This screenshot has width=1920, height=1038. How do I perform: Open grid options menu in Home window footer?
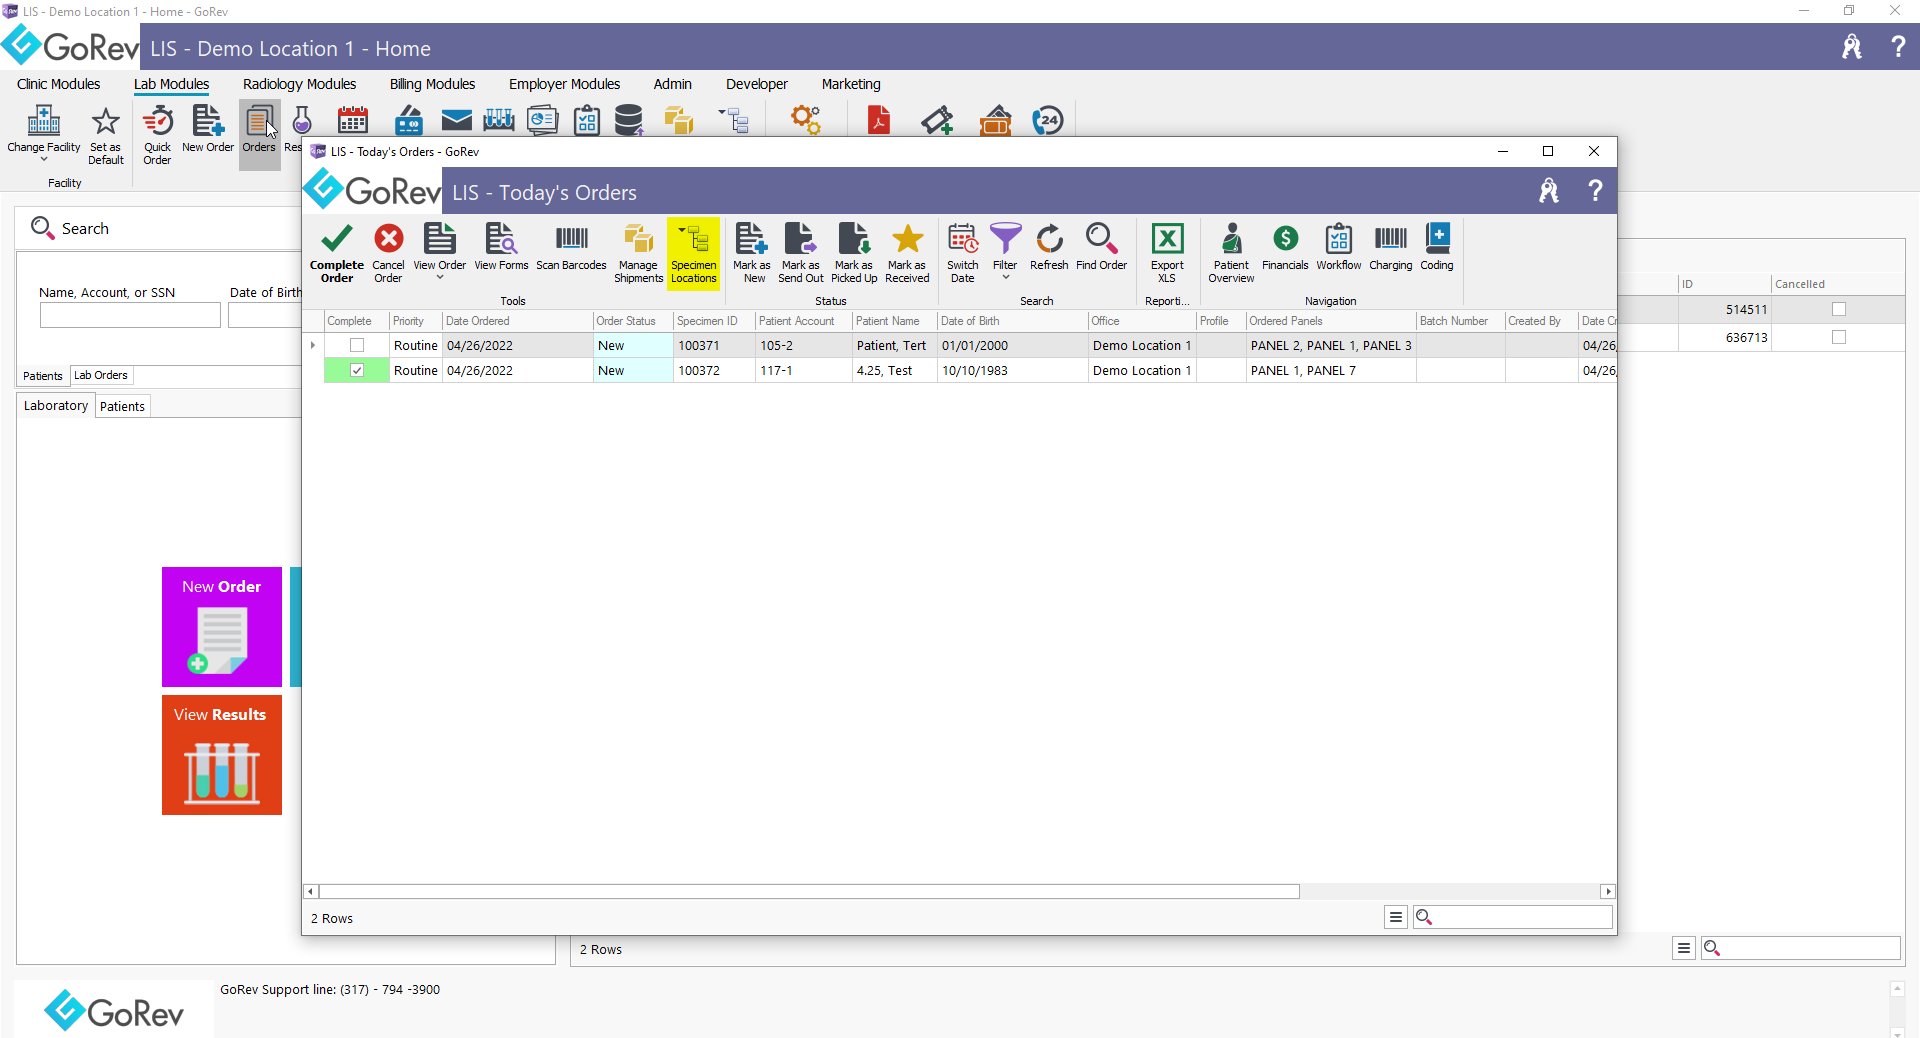click(x=1684, y=948)
